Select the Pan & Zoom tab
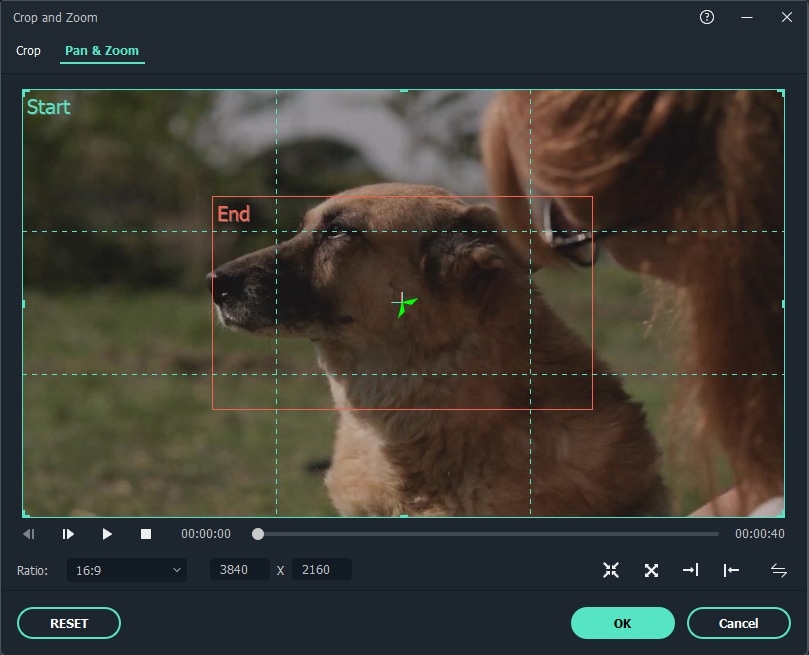The width and height of the screenshot is (809, 655). 102,50
